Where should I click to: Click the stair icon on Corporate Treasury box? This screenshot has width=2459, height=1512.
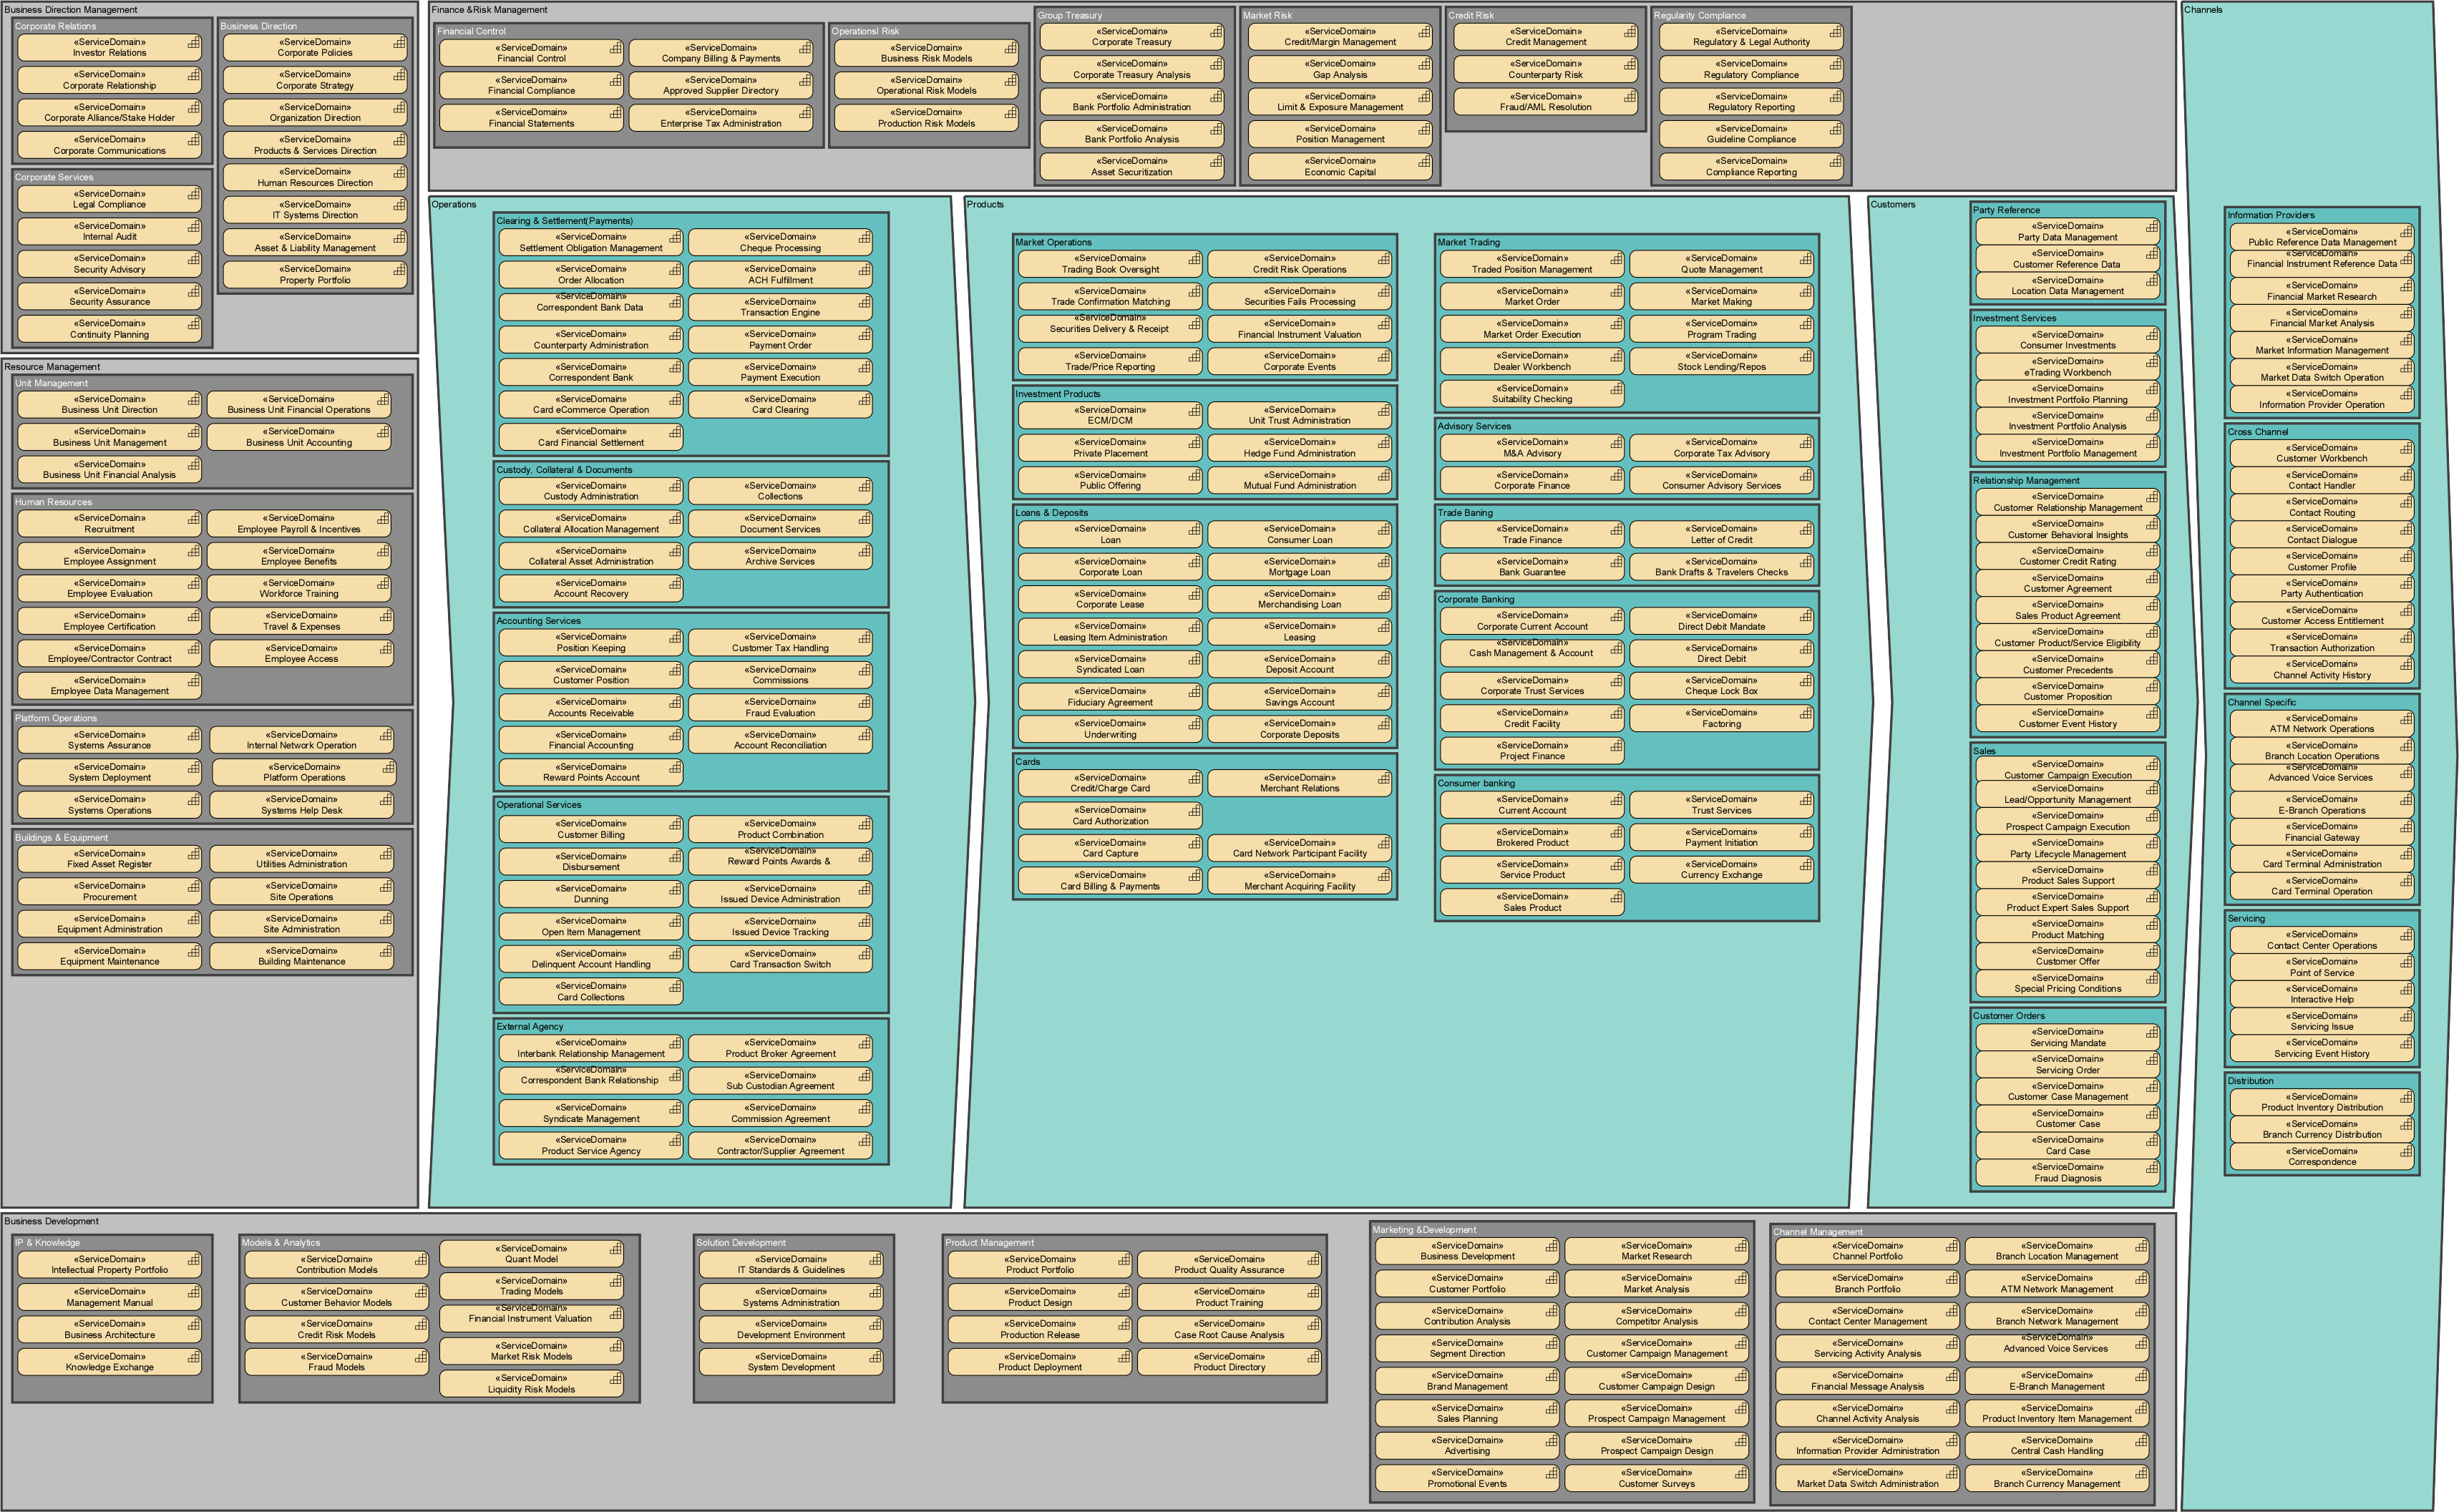(x=1216, y=32)
